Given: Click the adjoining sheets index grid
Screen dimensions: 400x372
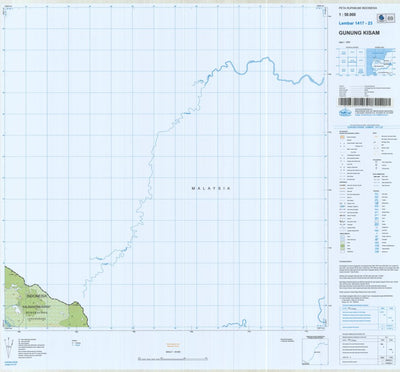Looking at the screenshot, I should [x=352, y=62].
